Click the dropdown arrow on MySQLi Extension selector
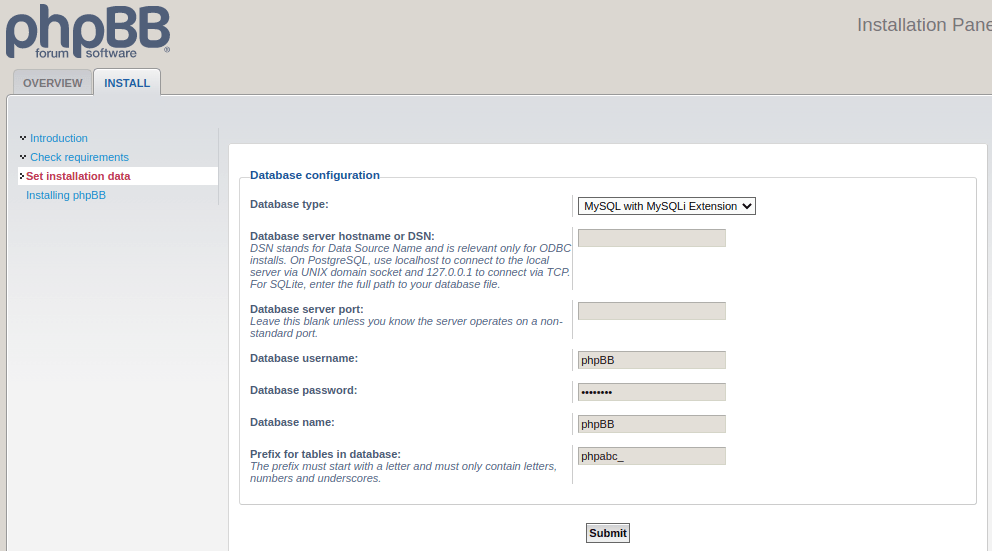Image resolution: width=992 pixels, height=551 pixels. (747, 206)
